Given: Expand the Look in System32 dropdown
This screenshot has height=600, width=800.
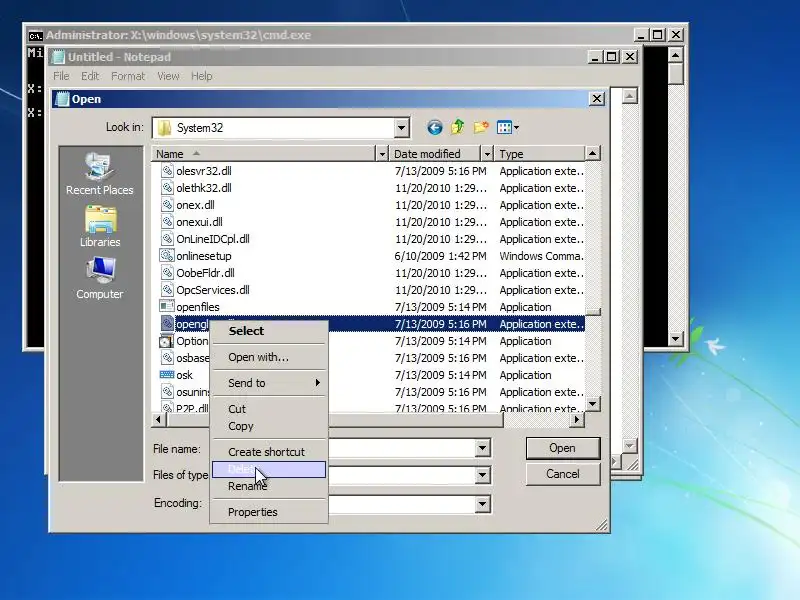Looking at the screenshot, I should 402,128.
